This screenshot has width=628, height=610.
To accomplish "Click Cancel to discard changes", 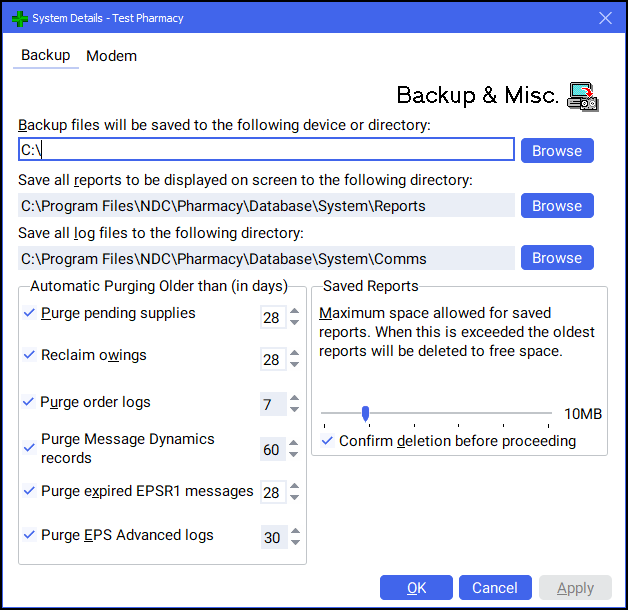I will coord(495,588).
